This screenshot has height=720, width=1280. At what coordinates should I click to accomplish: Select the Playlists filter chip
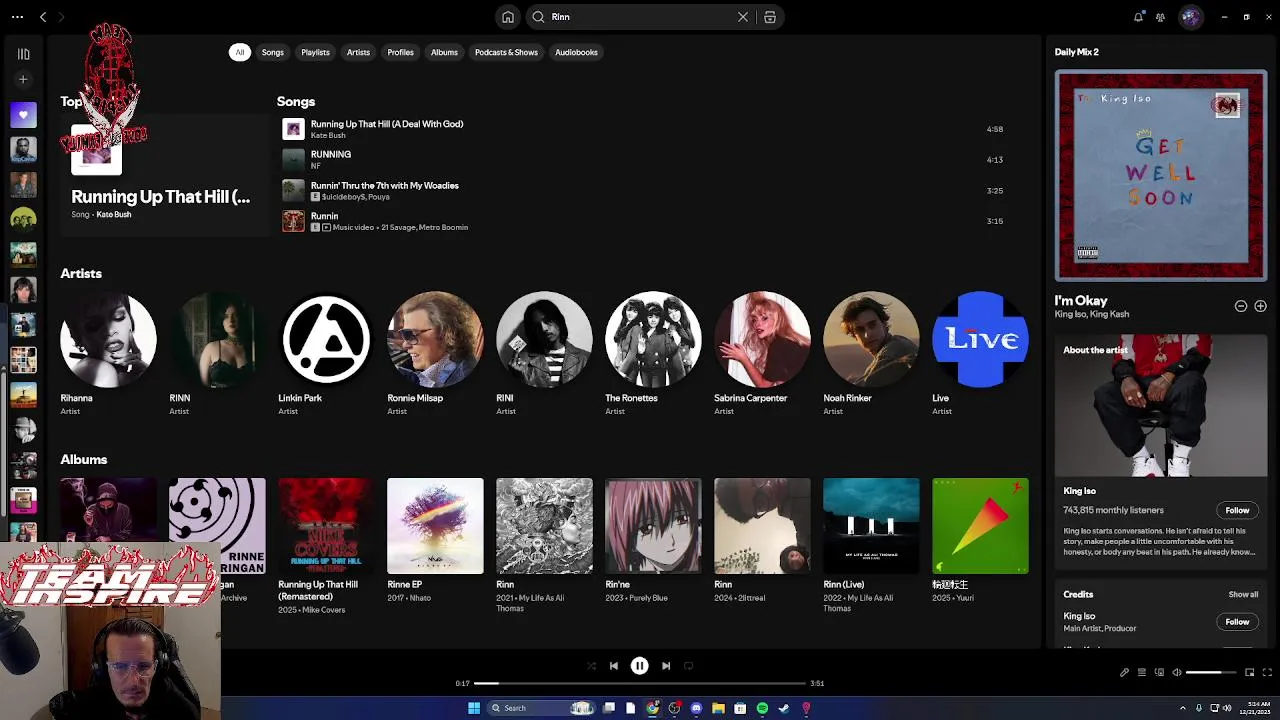(x=315, y=52)
